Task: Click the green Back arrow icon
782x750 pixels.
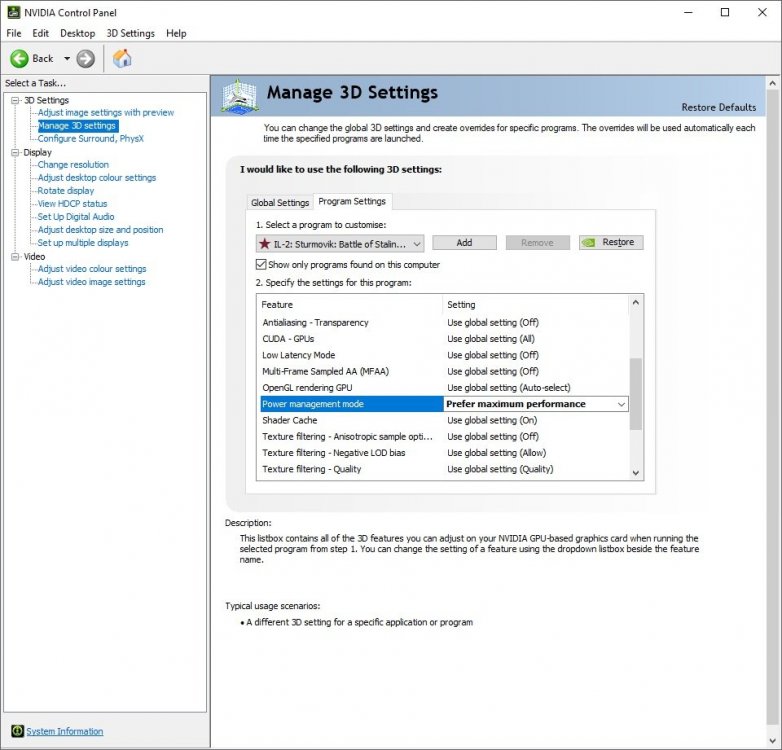Action: point(19,59)
